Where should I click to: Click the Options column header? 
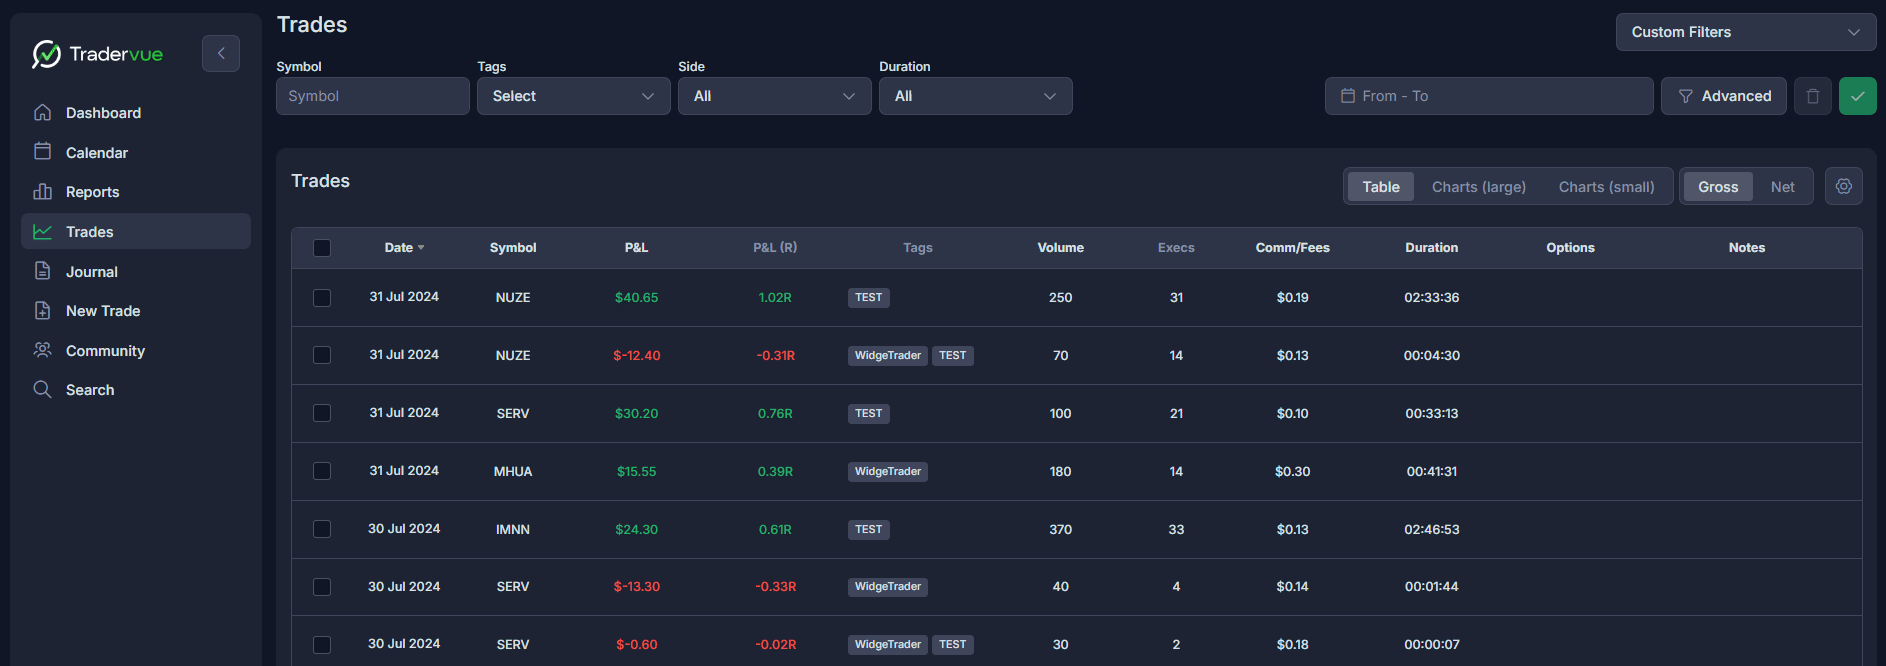click(1570, 248)
